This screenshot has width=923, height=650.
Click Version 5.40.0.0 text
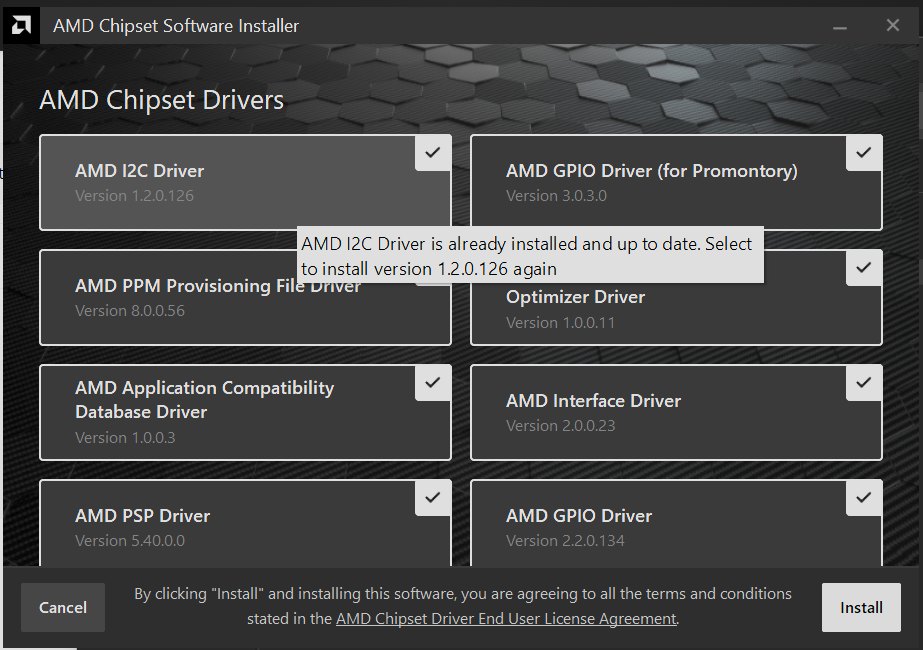[130, 540]
